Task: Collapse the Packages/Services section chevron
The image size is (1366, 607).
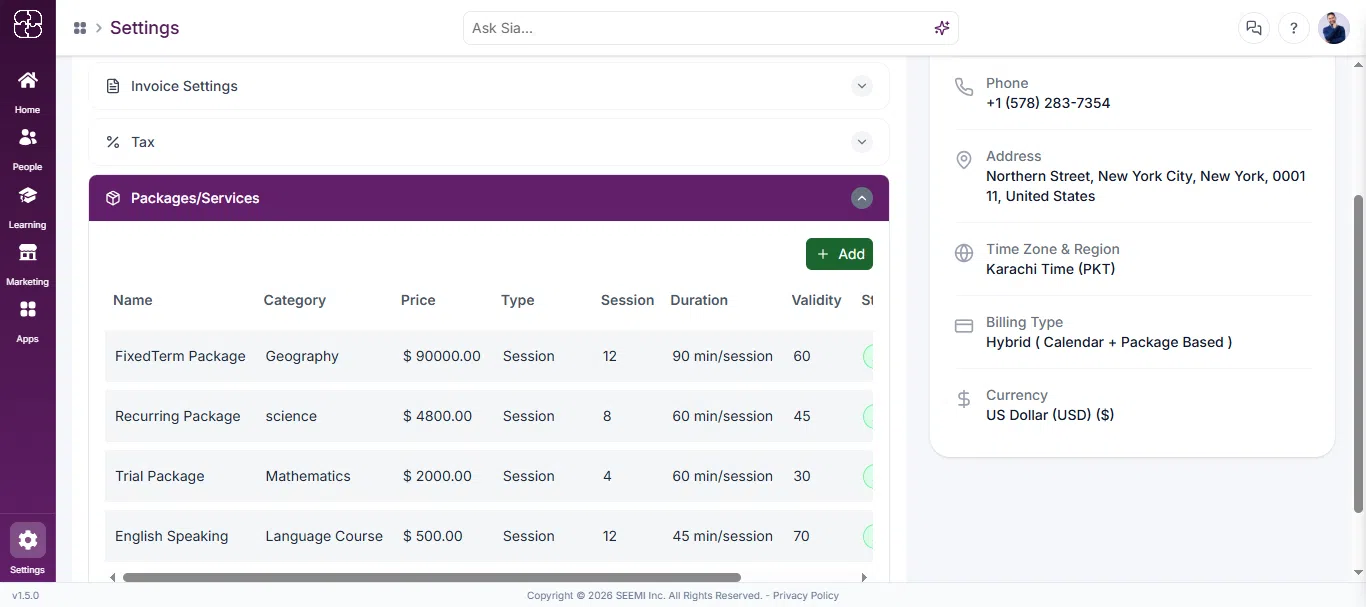Action: point(862,198)
